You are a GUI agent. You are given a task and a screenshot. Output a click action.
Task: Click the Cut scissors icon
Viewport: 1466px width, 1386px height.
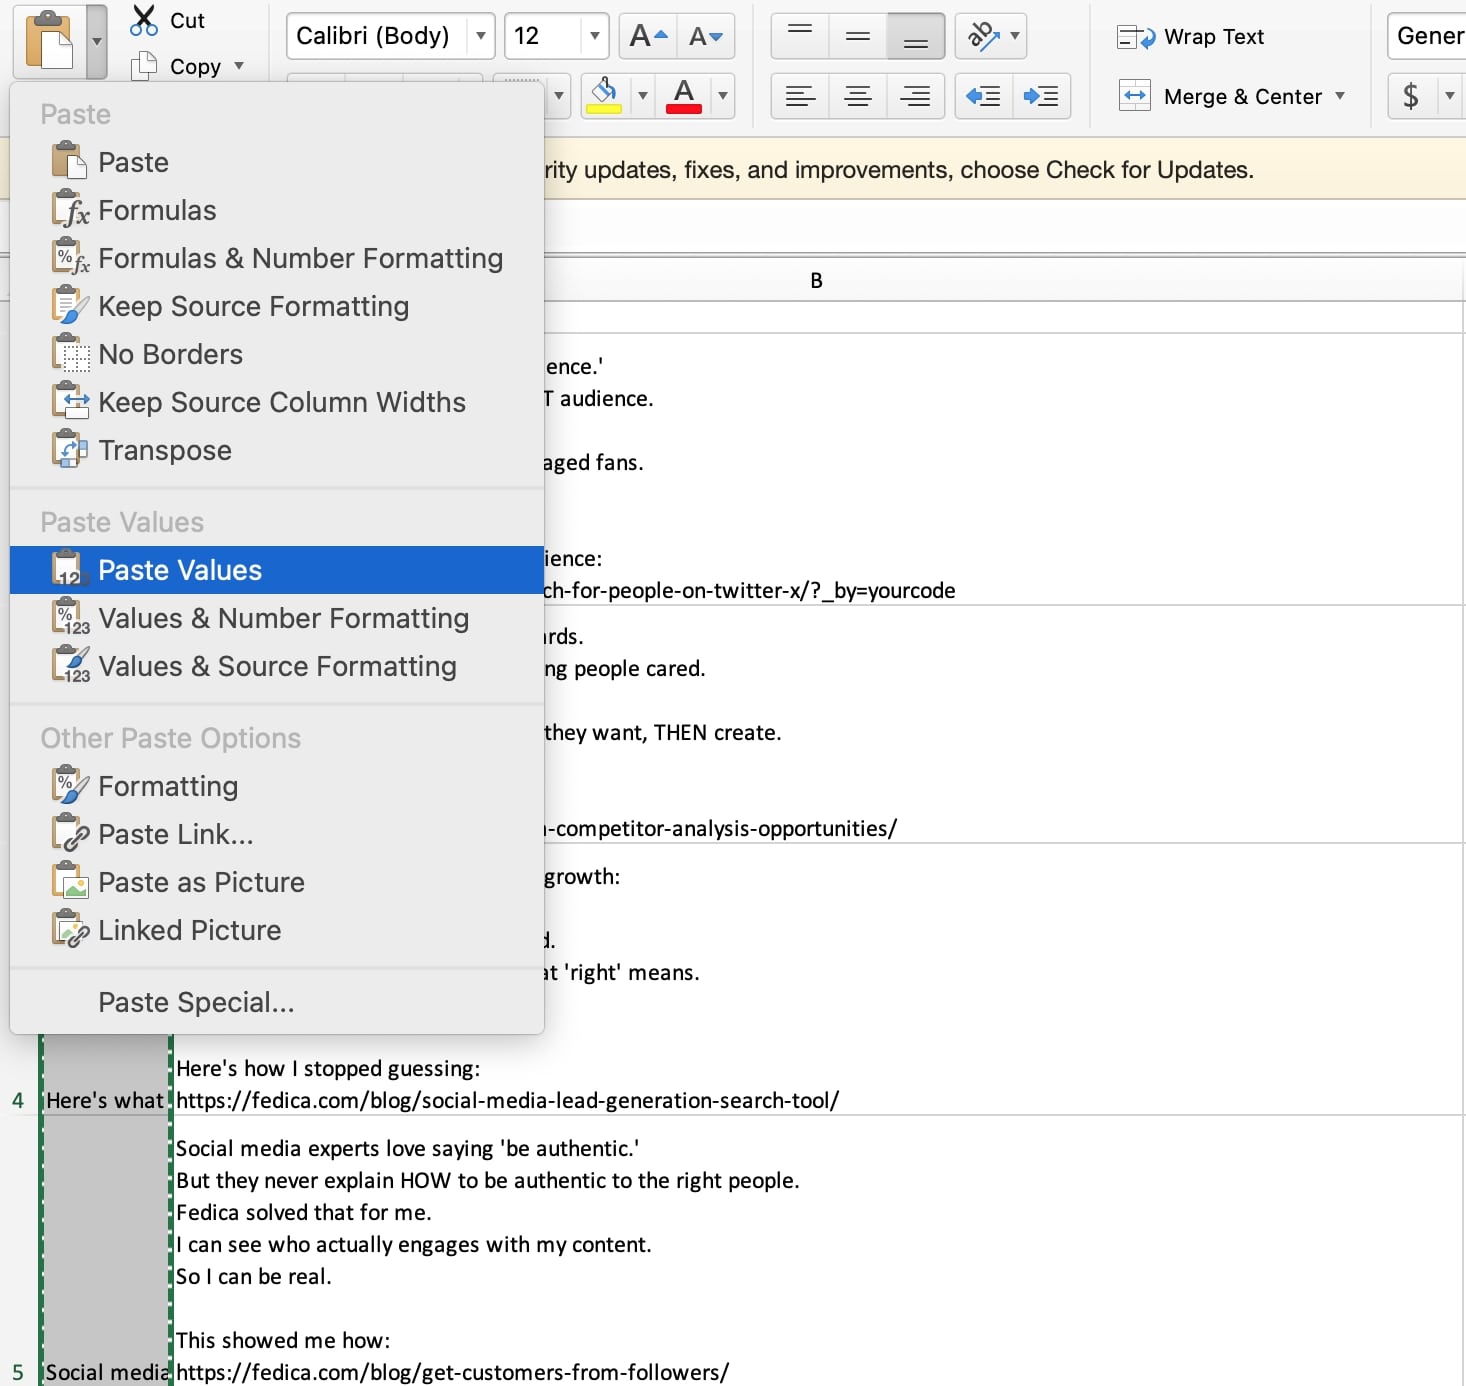tap(145, 20)
